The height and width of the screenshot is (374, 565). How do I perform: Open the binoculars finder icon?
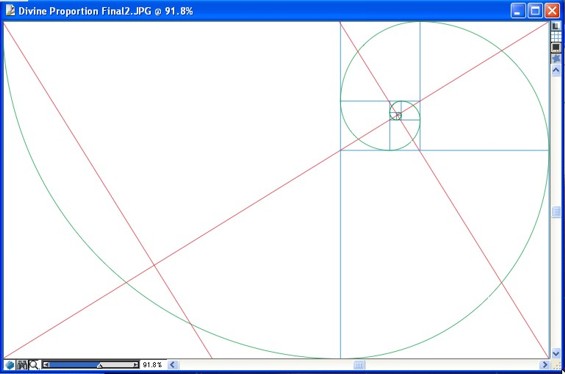coord(22,365)
